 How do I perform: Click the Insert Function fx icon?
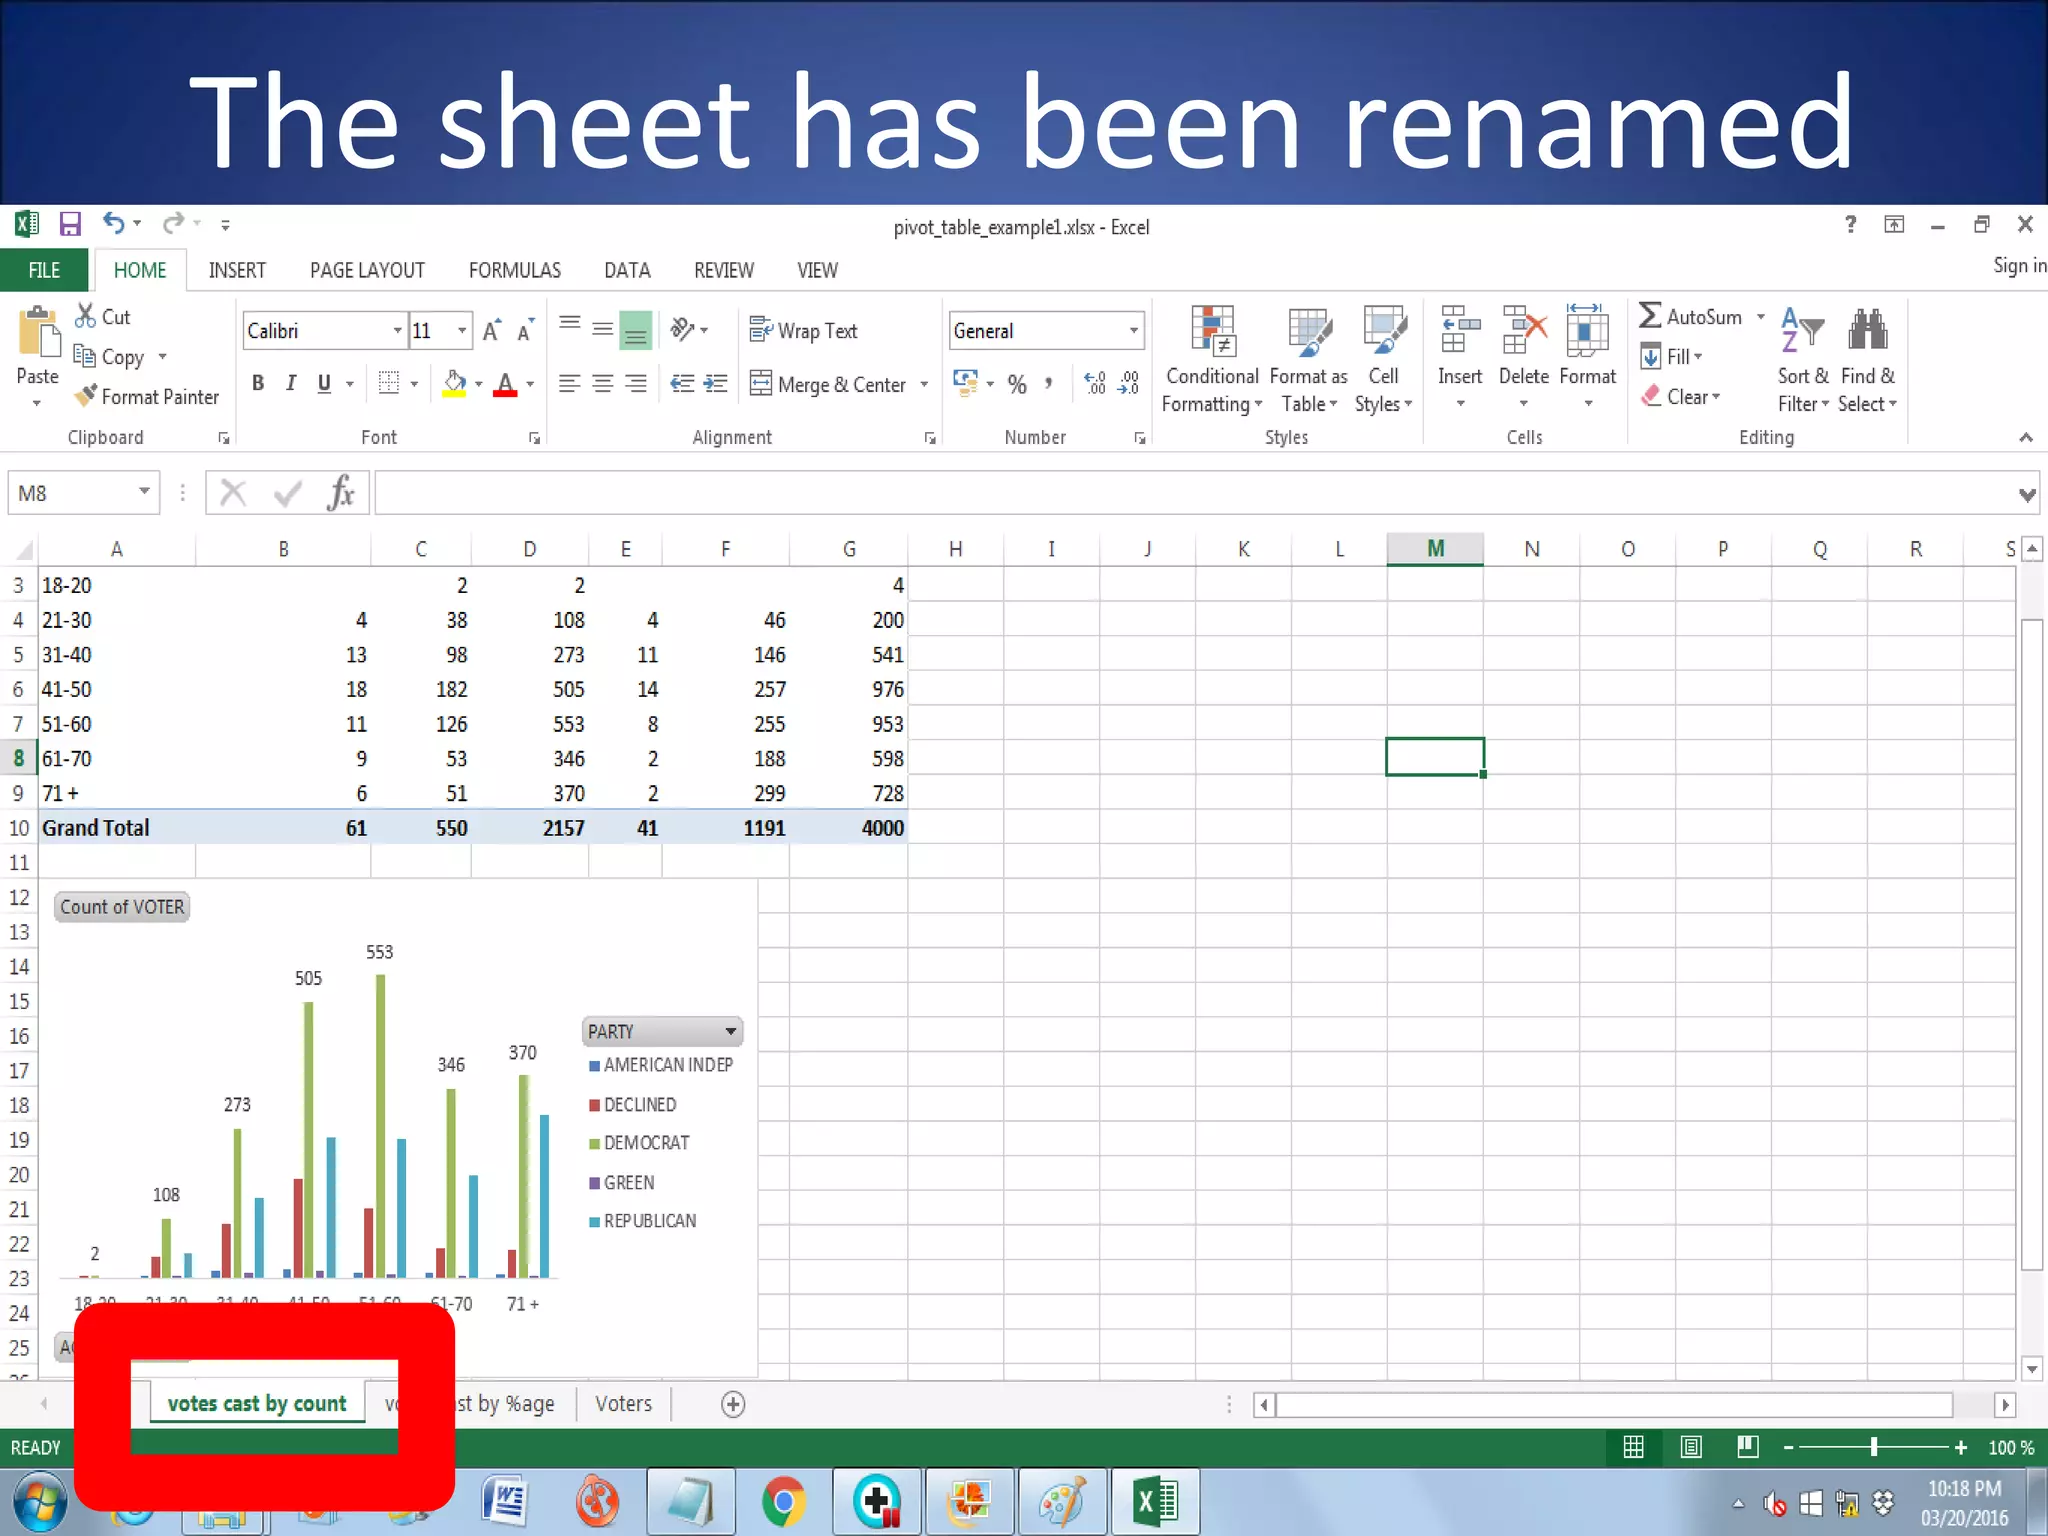coord(341,493)
